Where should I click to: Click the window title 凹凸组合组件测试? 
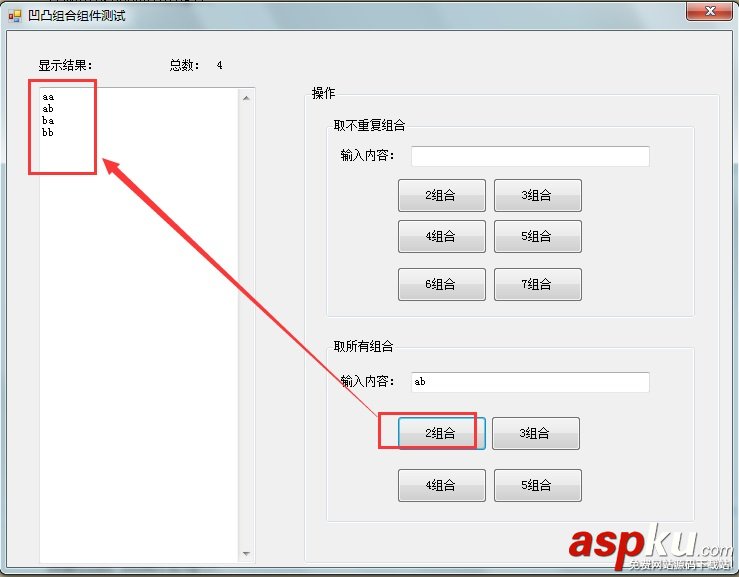(x=77, y=16)
